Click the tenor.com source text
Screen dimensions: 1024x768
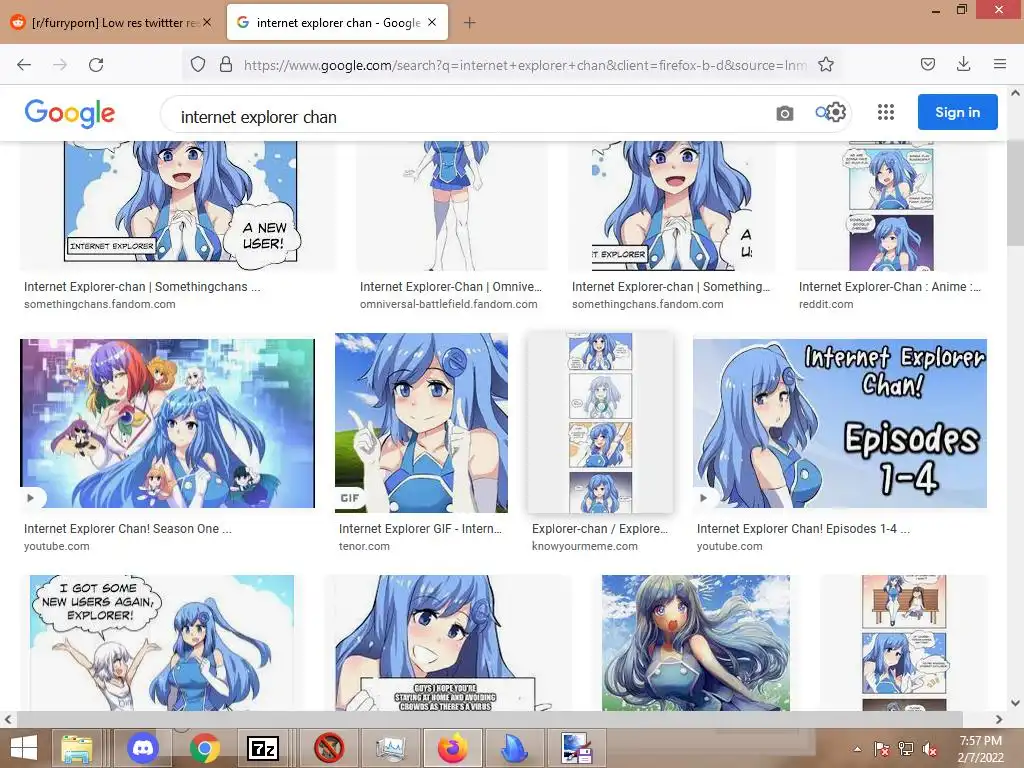(x=364, y=547)
